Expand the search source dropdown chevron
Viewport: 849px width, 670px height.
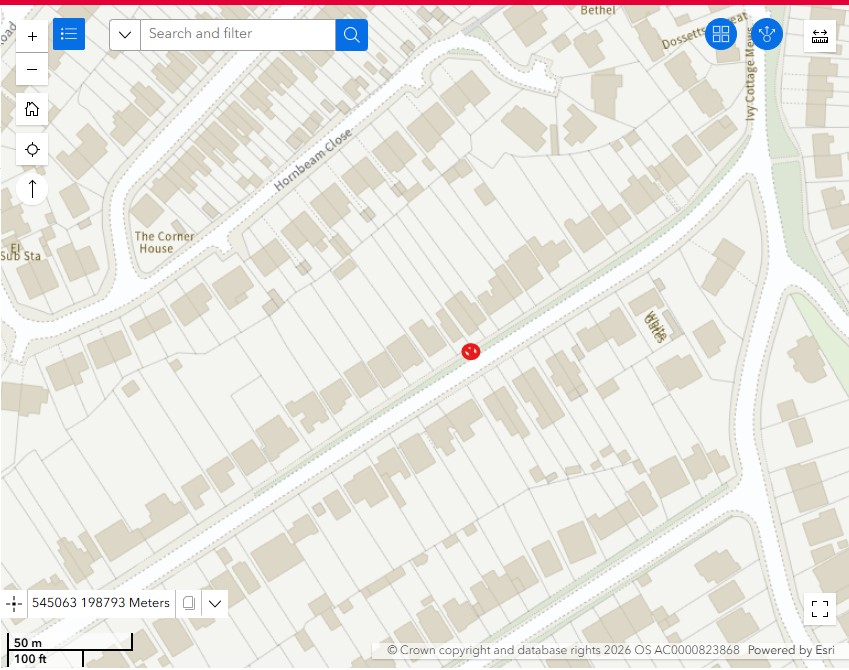pyautogui.click(x=125, y=35)
